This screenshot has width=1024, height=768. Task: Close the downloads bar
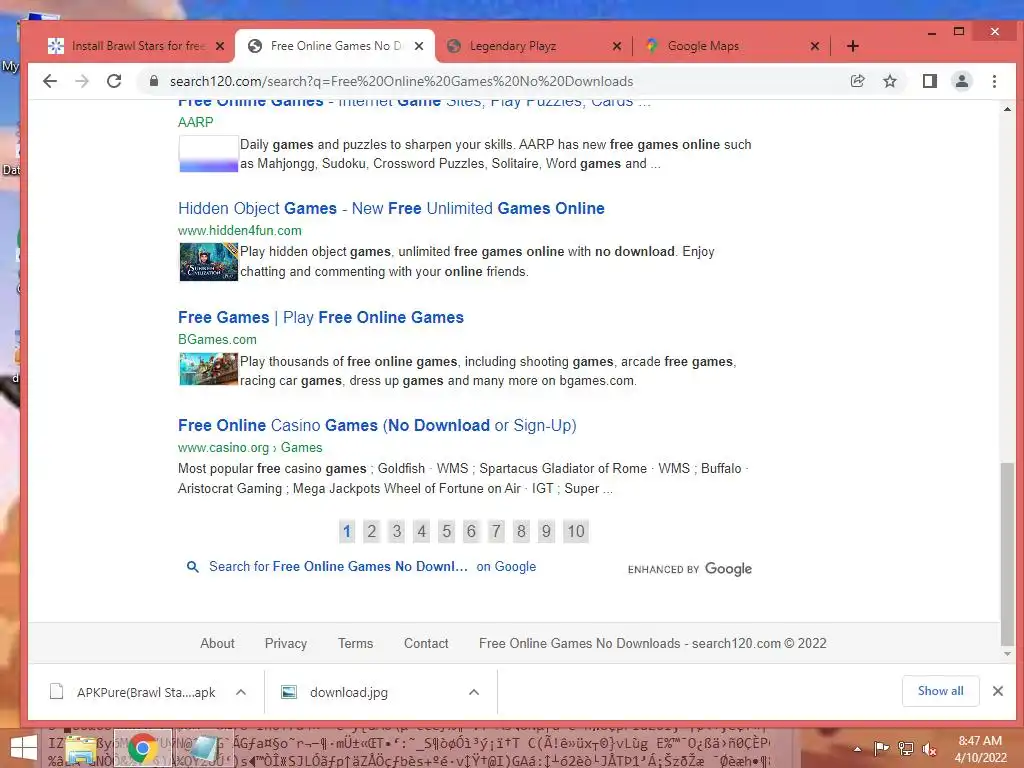click(x=997, y=691)
